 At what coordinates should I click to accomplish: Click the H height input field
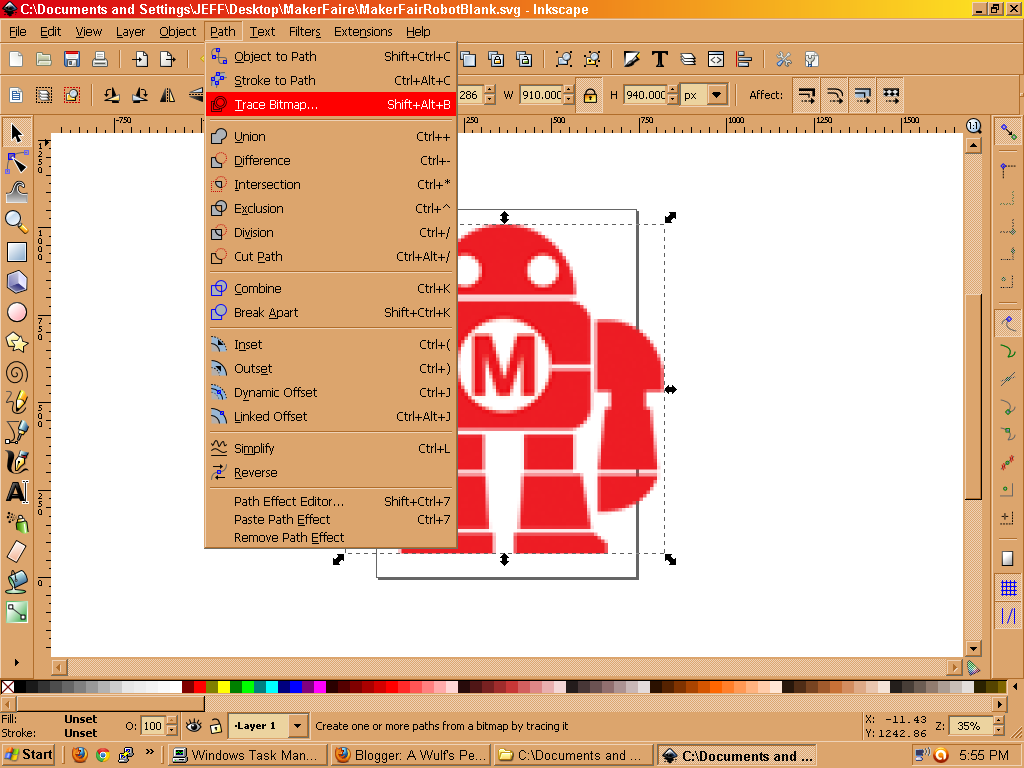[645, 95]
